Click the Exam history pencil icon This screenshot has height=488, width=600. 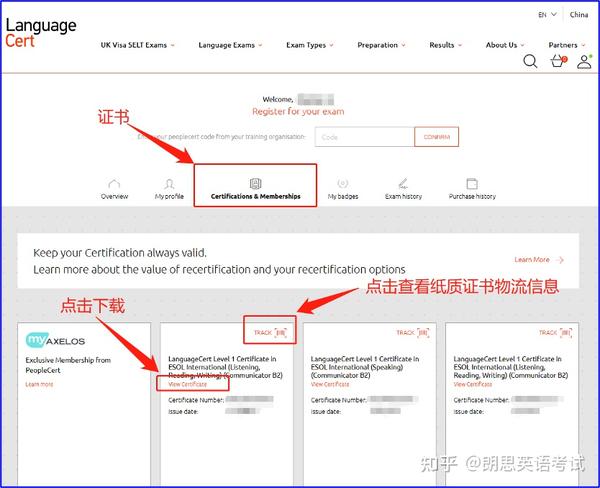pos(403,184)
